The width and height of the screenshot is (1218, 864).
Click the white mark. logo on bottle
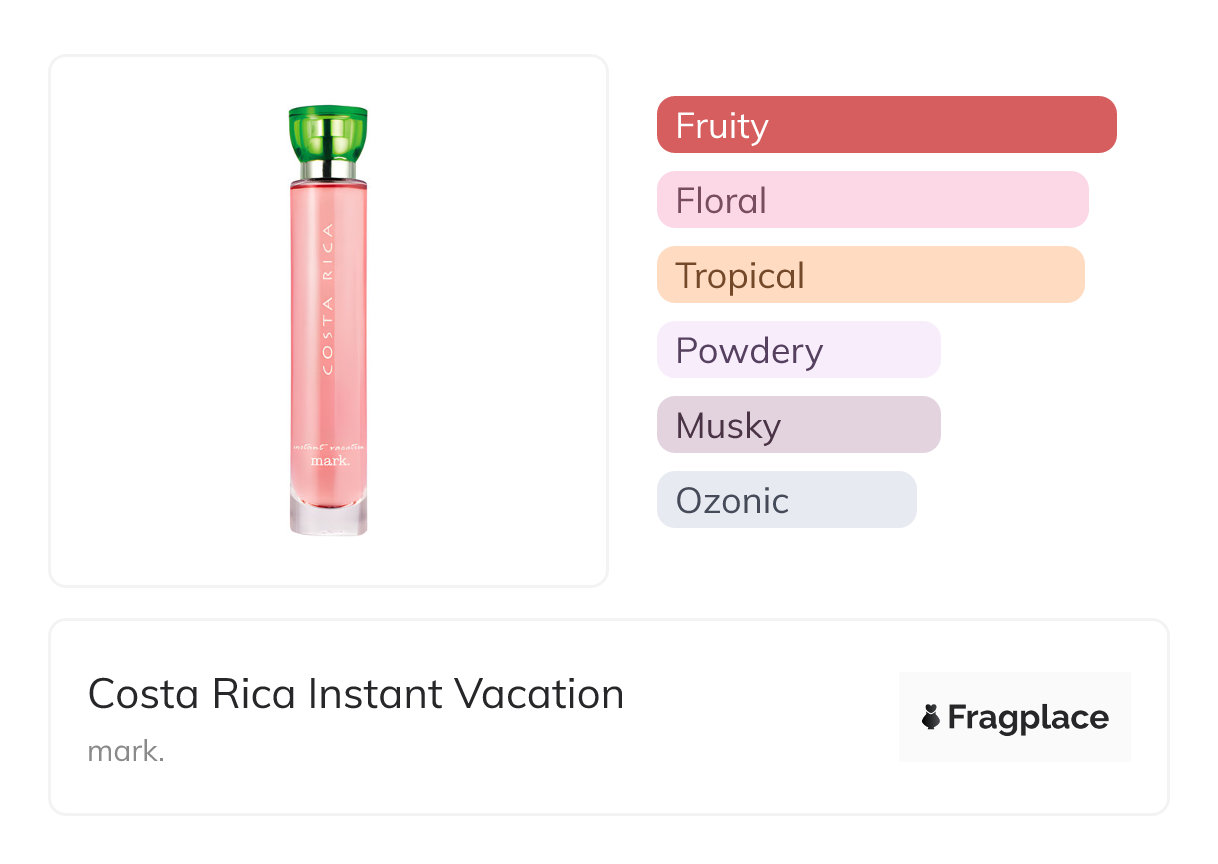pos(329,461)
